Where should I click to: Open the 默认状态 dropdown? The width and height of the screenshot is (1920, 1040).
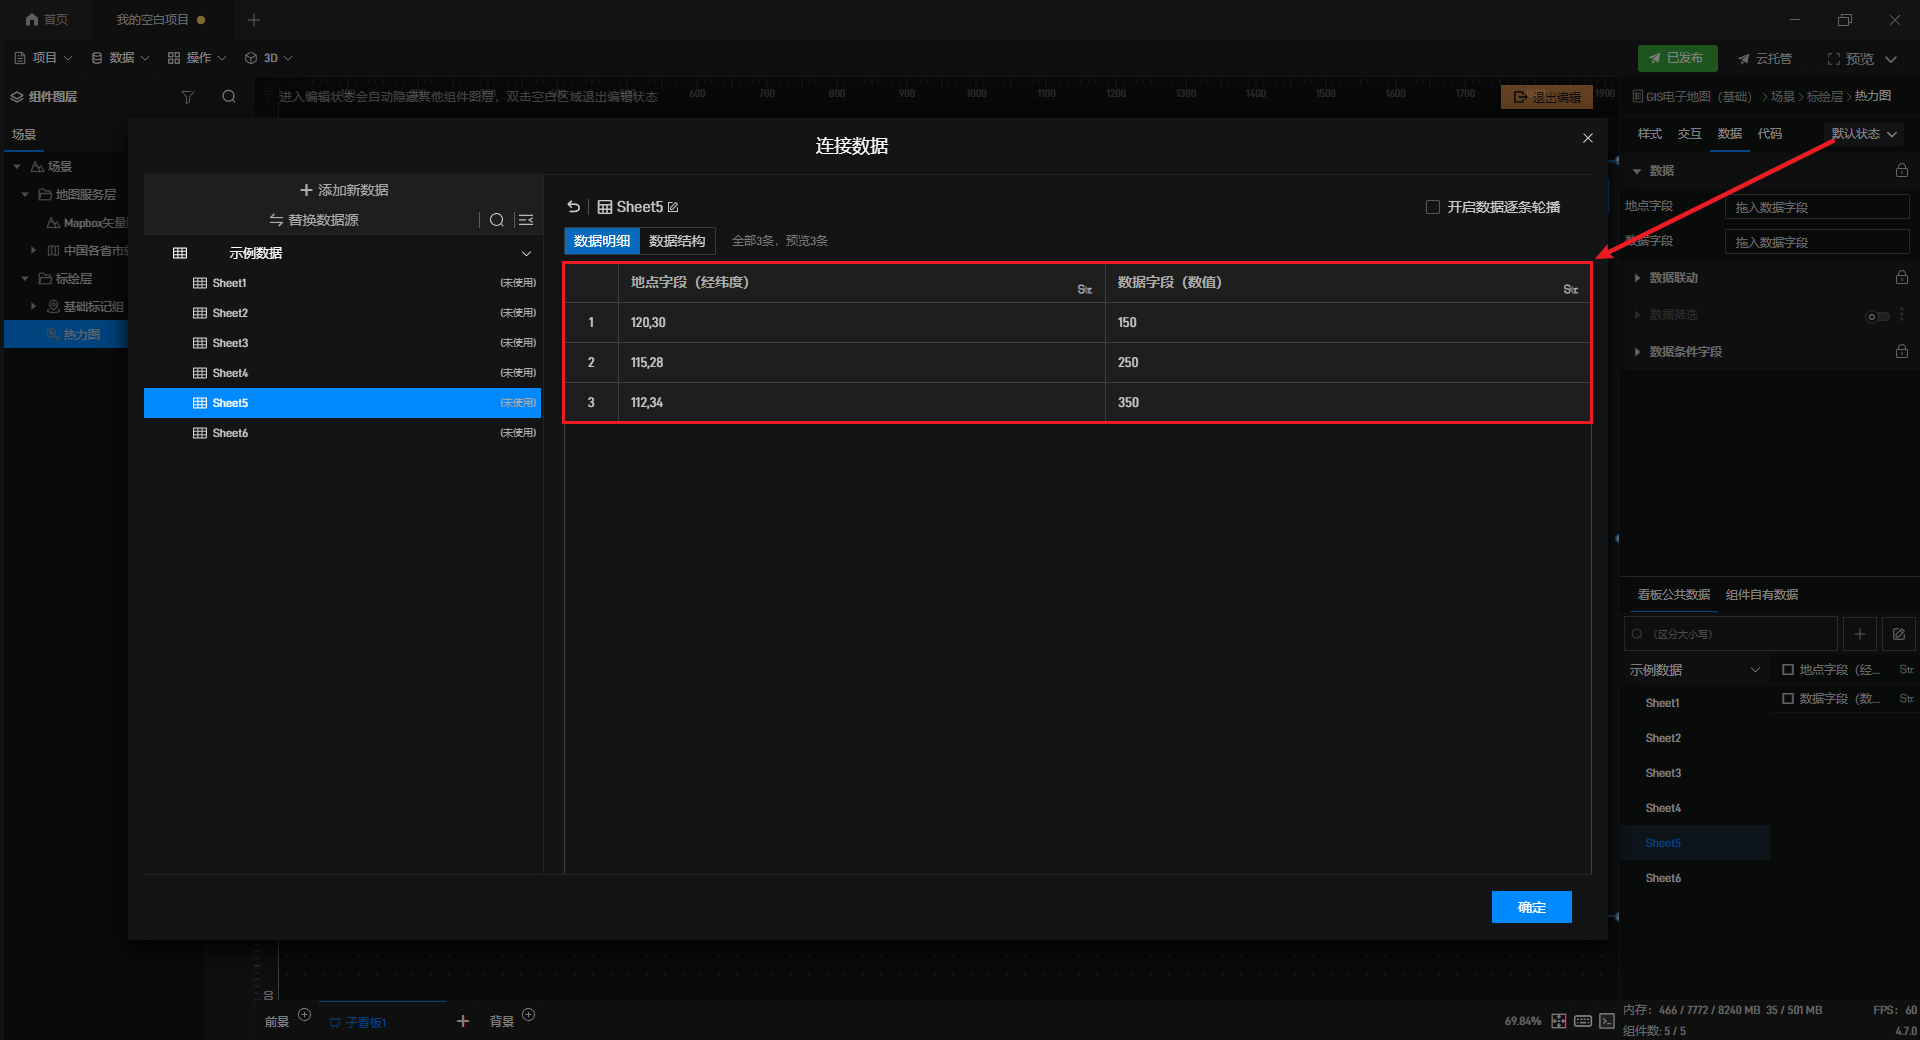tap(1863, 134)
